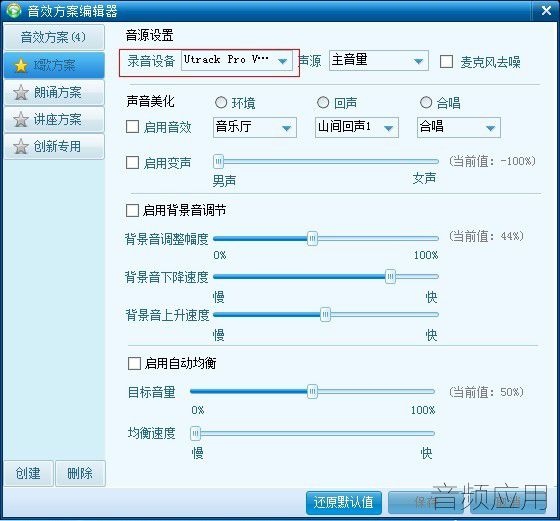Select the 回声 radio button

323,102
